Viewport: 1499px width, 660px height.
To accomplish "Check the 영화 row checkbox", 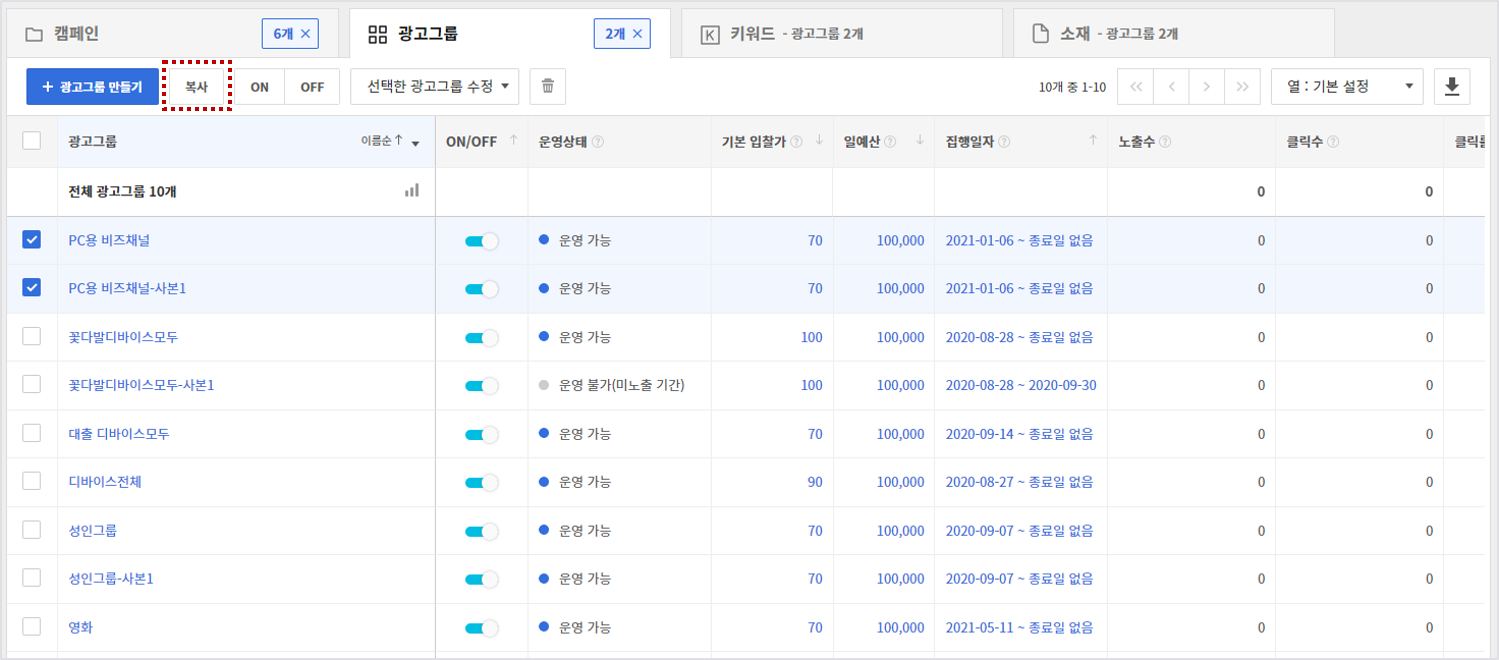I will (x=32, y=627).
